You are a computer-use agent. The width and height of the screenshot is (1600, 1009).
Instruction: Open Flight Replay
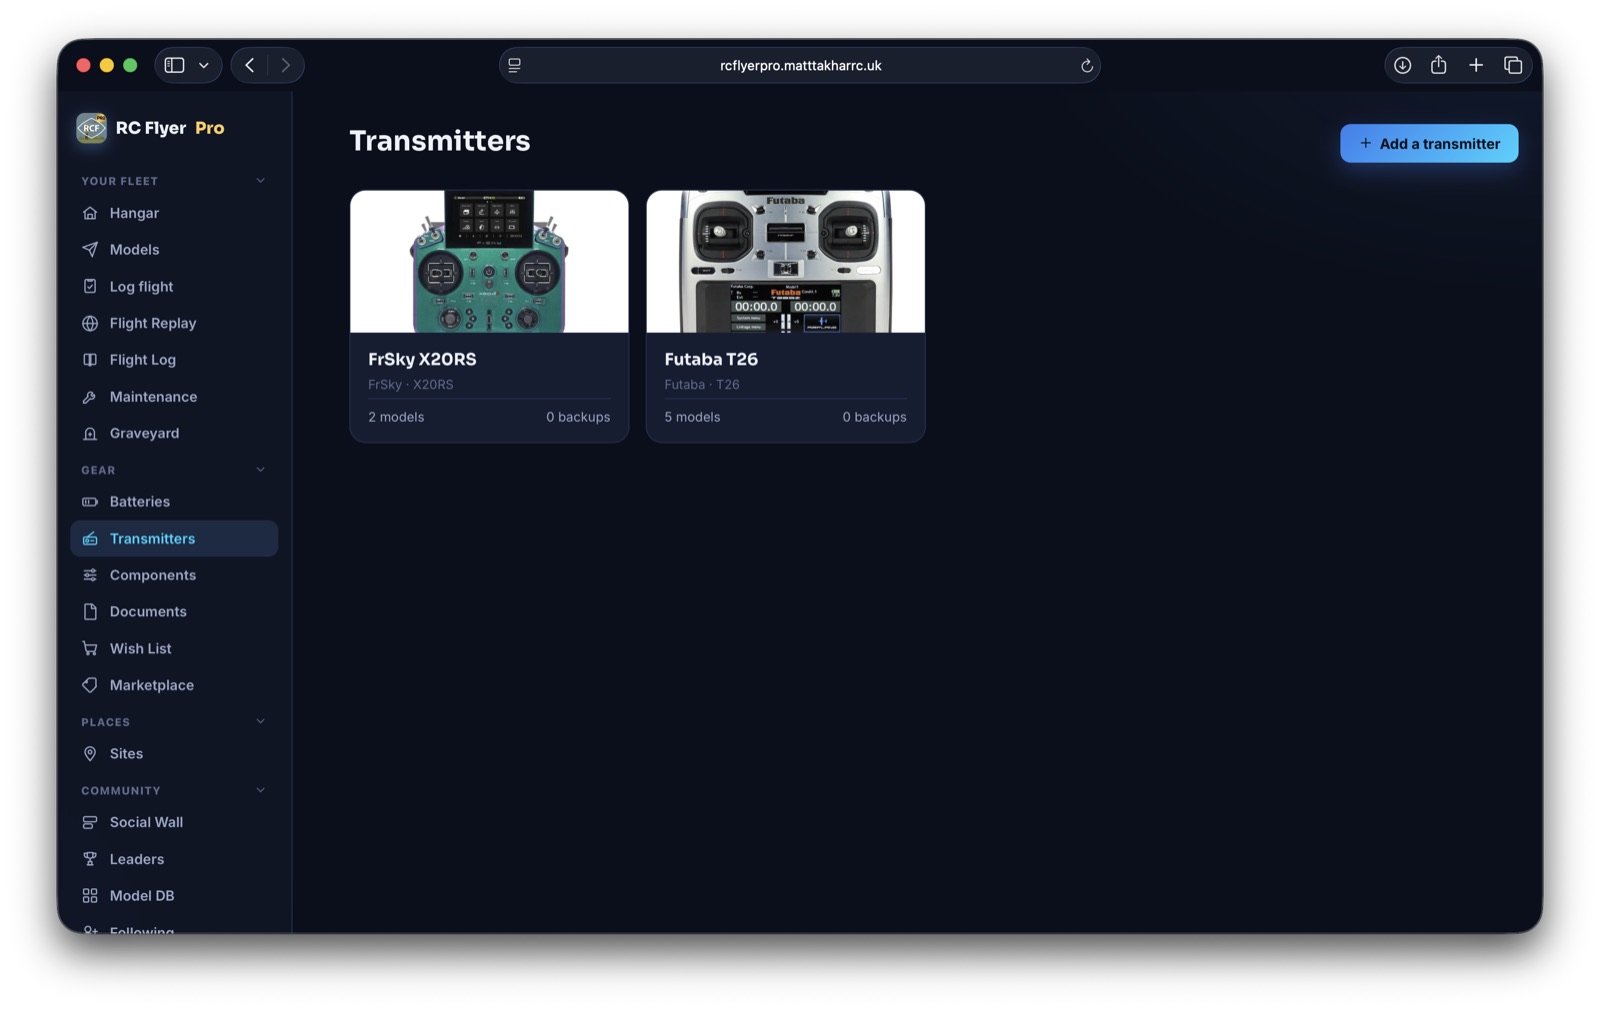tap(174, 323)
